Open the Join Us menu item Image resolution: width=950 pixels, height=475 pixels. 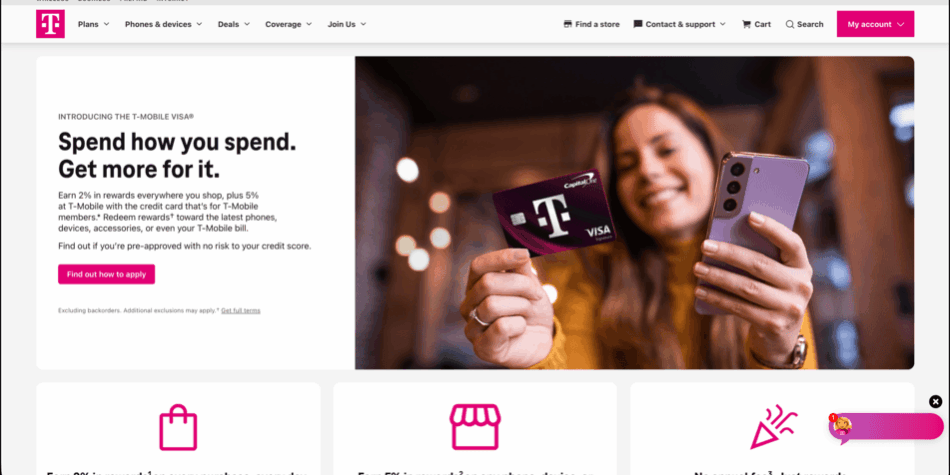click(347, 24)
